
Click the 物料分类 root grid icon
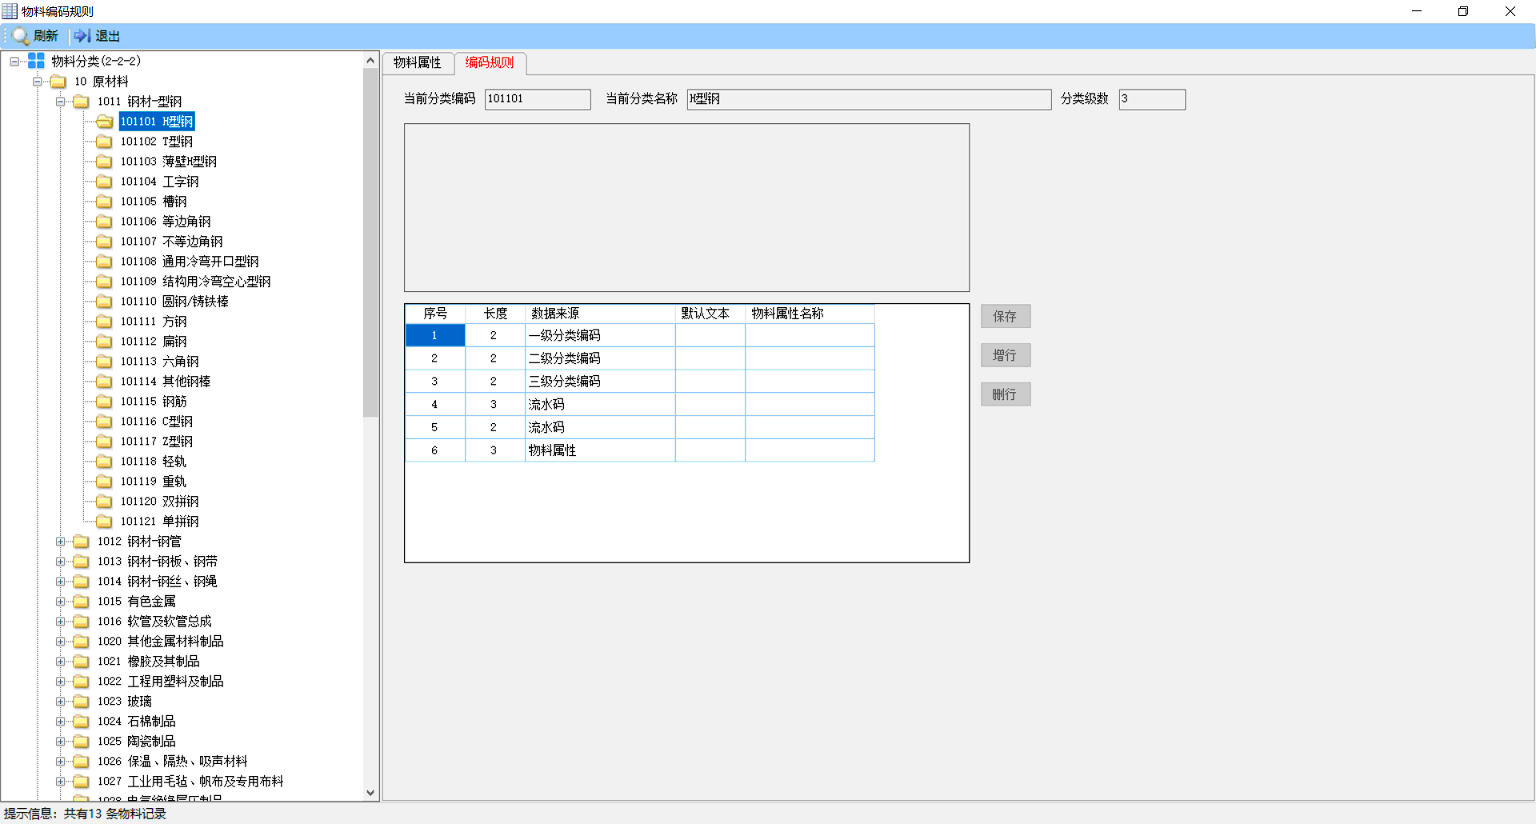point(36,61)
